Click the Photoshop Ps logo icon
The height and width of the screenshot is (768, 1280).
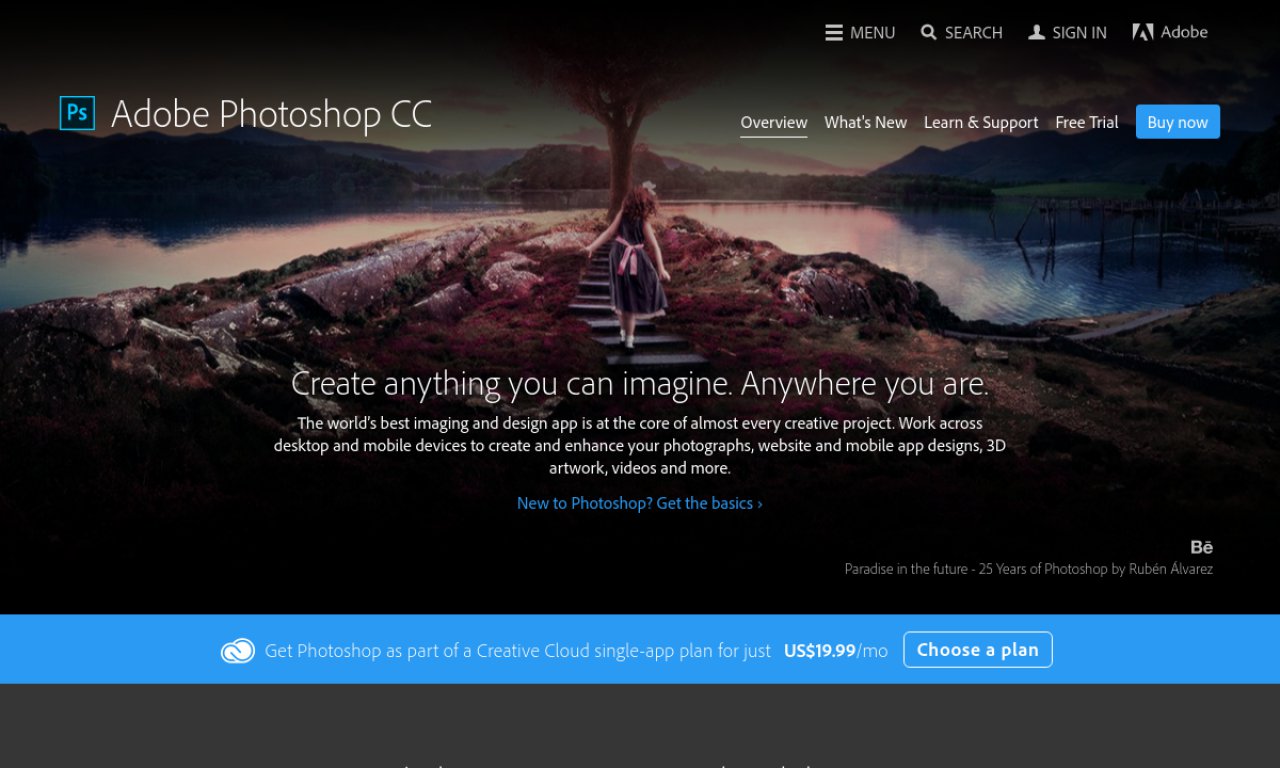[x=77, y=114]
